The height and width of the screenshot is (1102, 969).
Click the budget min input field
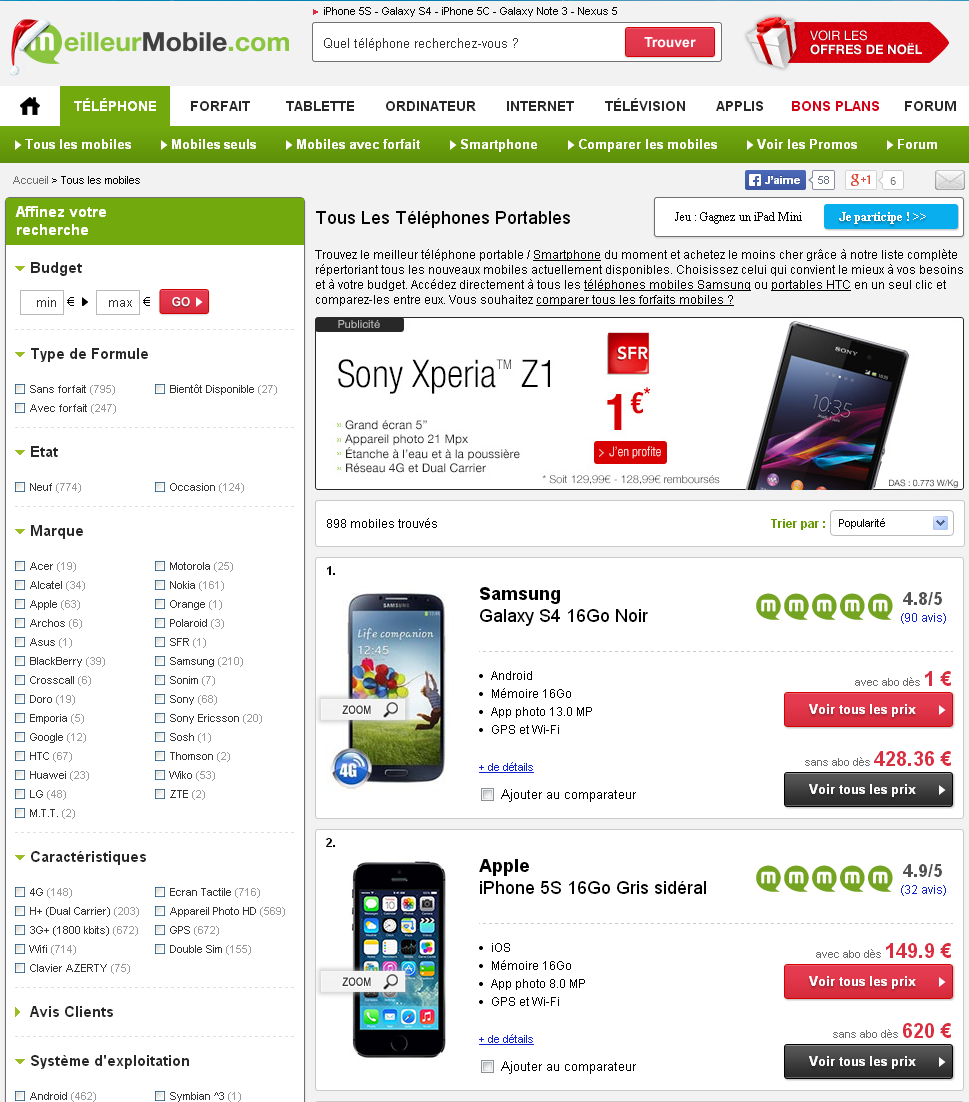42,302
